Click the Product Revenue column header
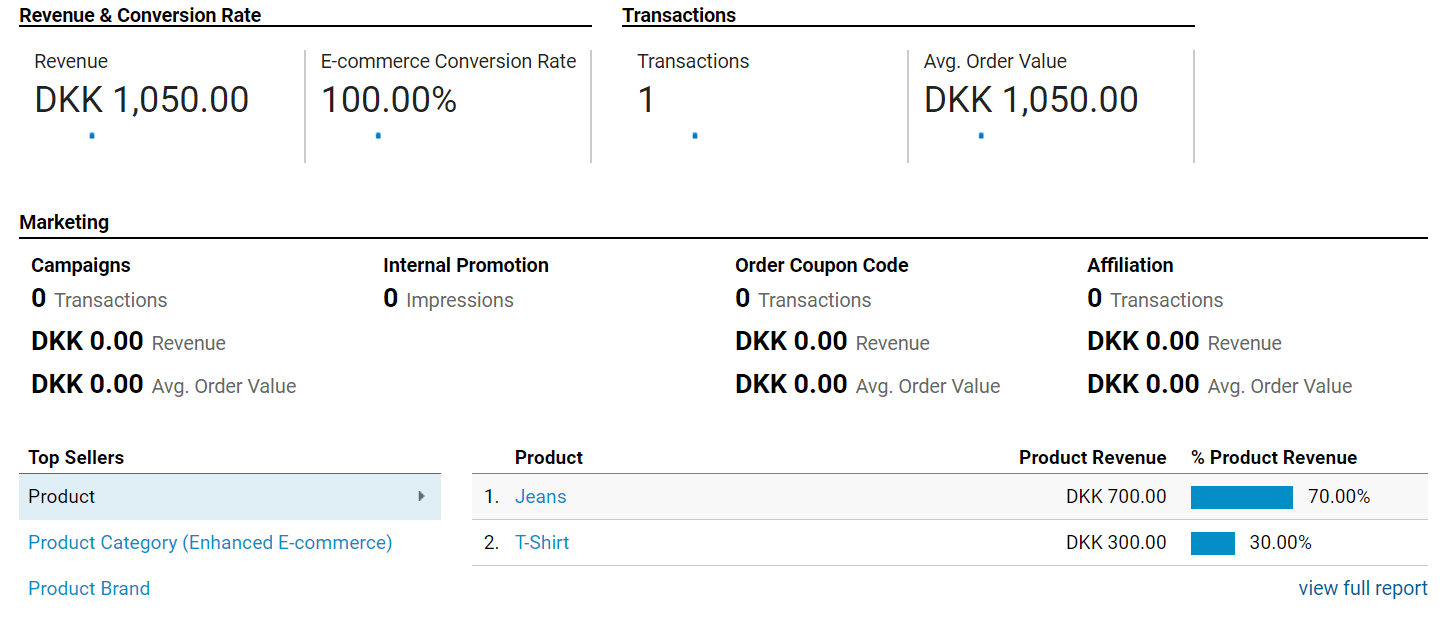The height and width of the screenshot is (620, 1452). tap(1092, 458)
